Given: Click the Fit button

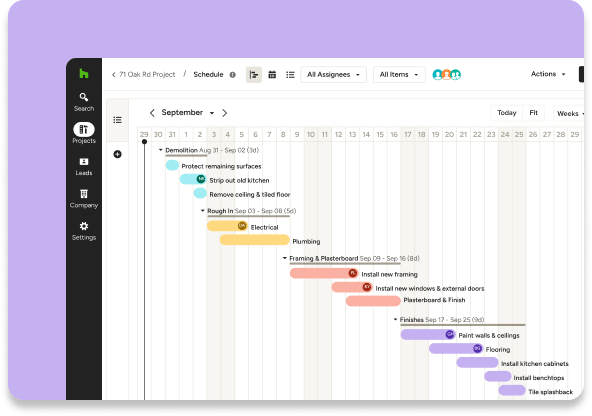Looking at the screenshot, I should [533, 113].
